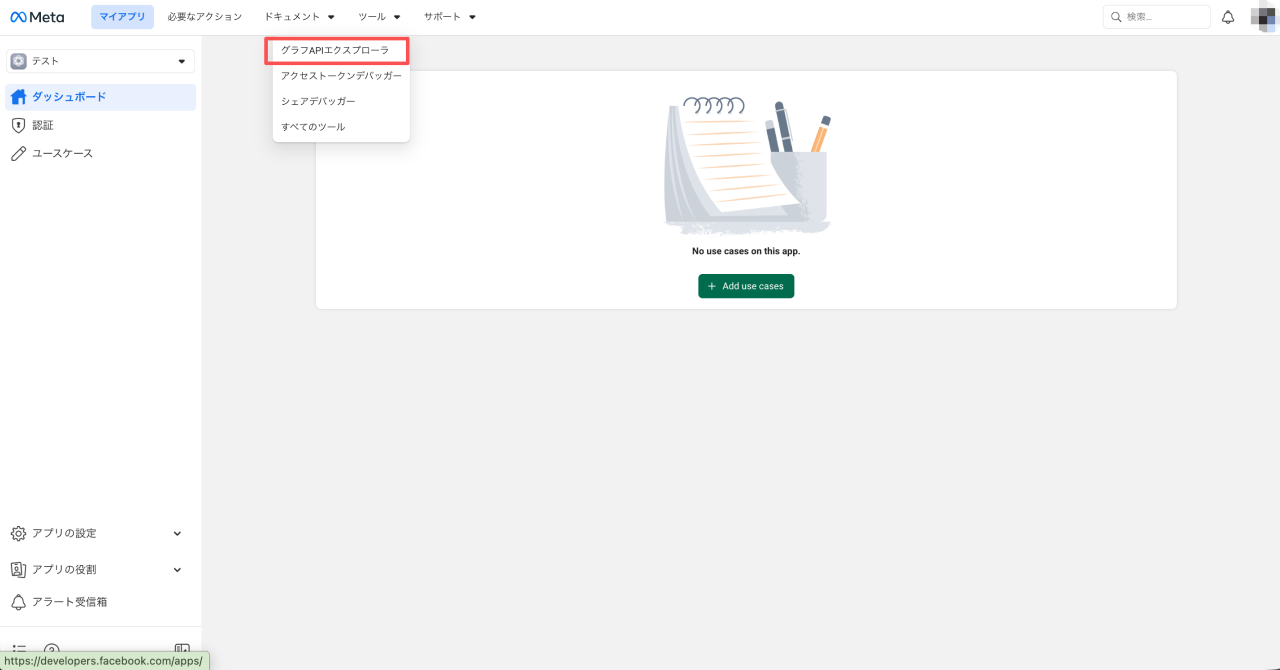
Task: Click the アプリの役割 person badge icon
Action: [x=18, y=569]
